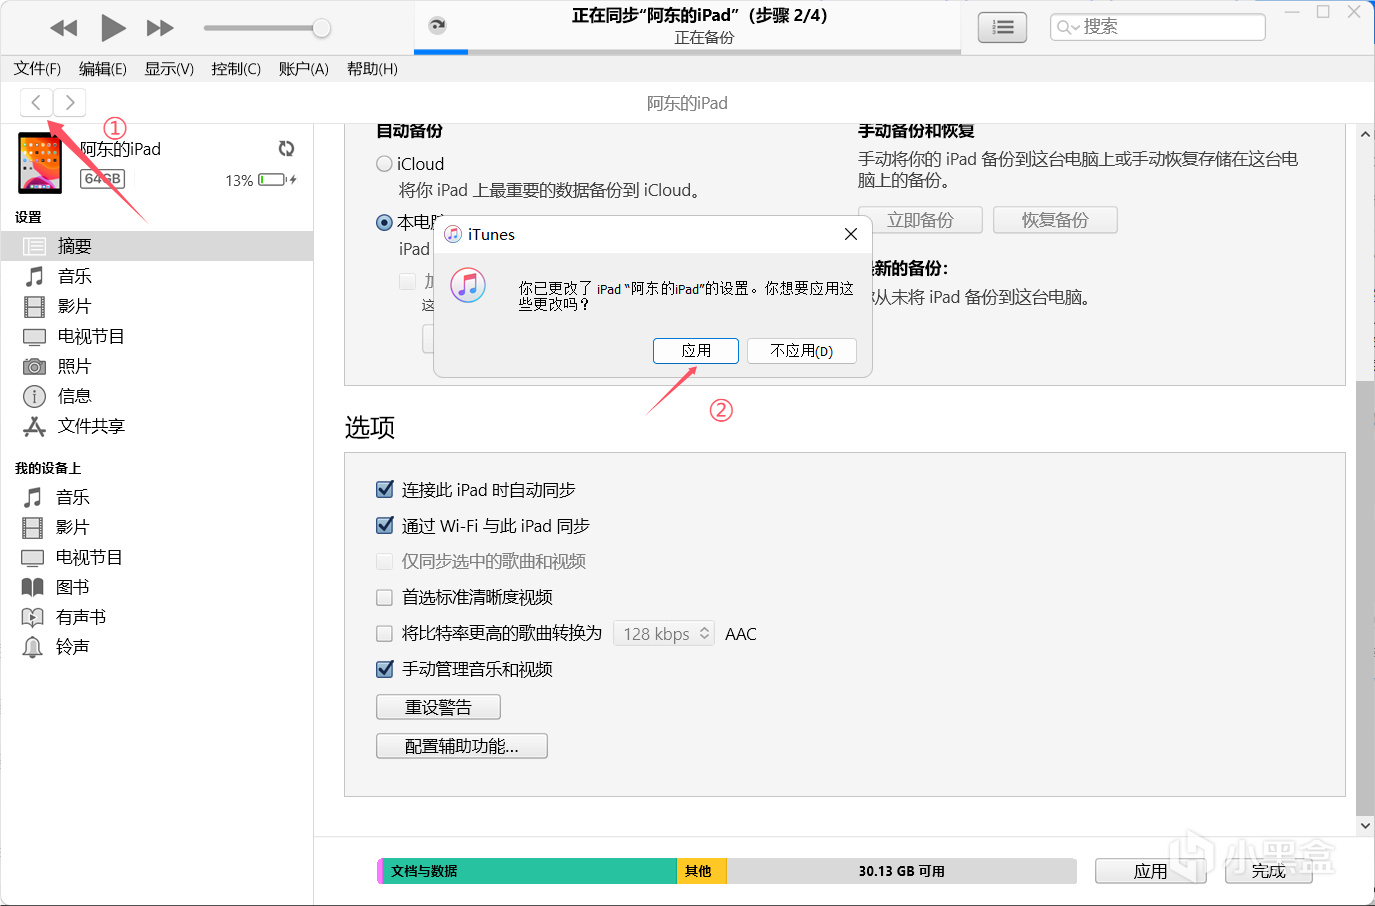Open the list view button
Image resolution: width=1375 pixels, height=906 pixels.
1002,27
